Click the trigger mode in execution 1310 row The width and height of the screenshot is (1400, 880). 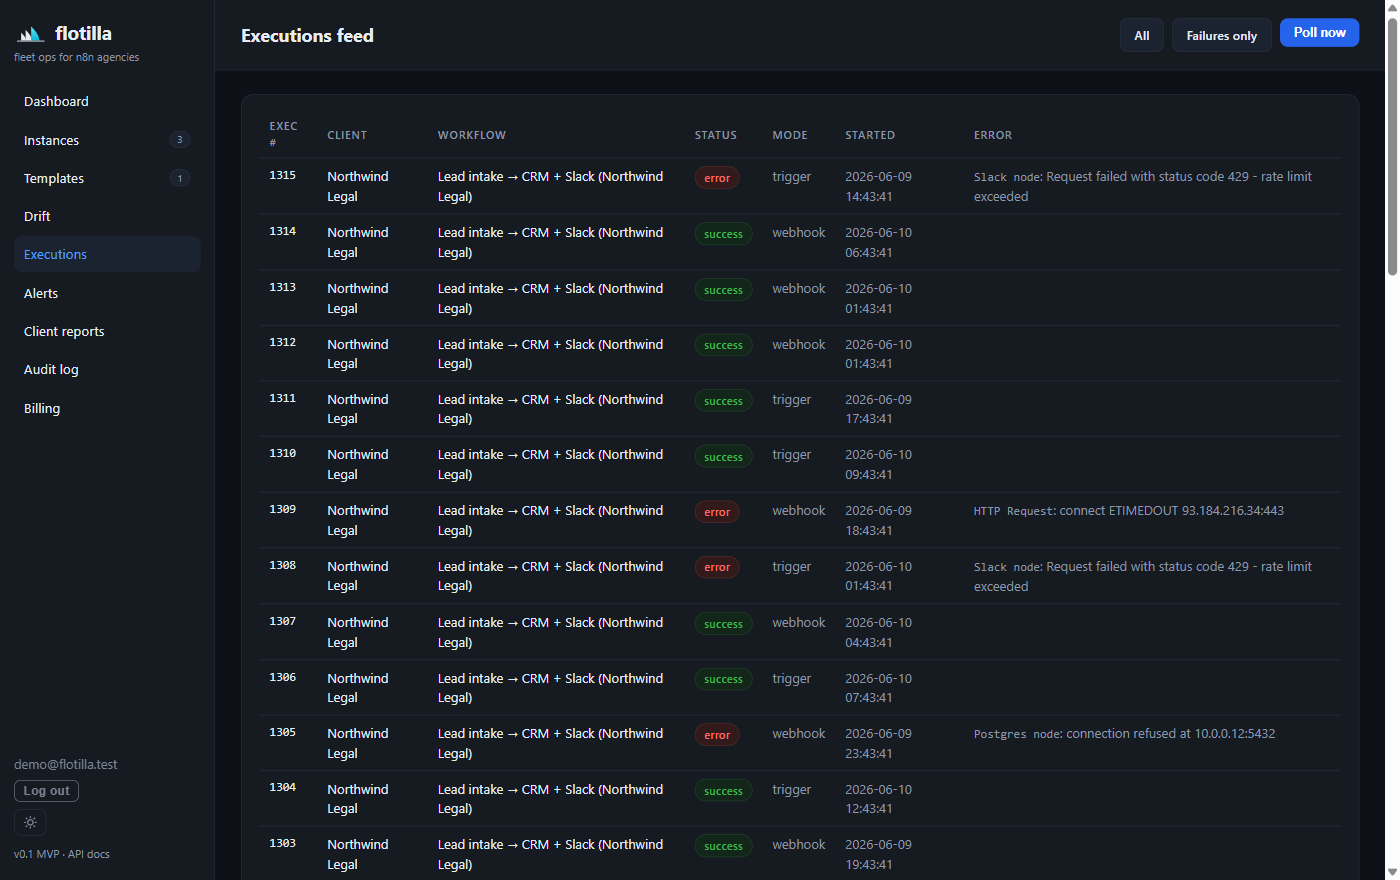(792, 455)
